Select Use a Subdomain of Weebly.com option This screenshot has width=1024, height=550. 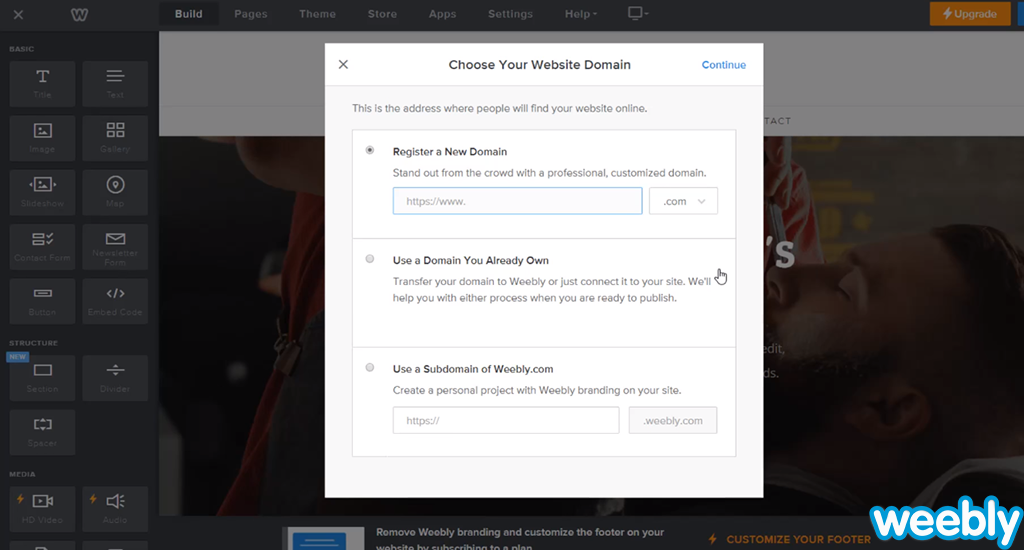click(x=370, y=368)
